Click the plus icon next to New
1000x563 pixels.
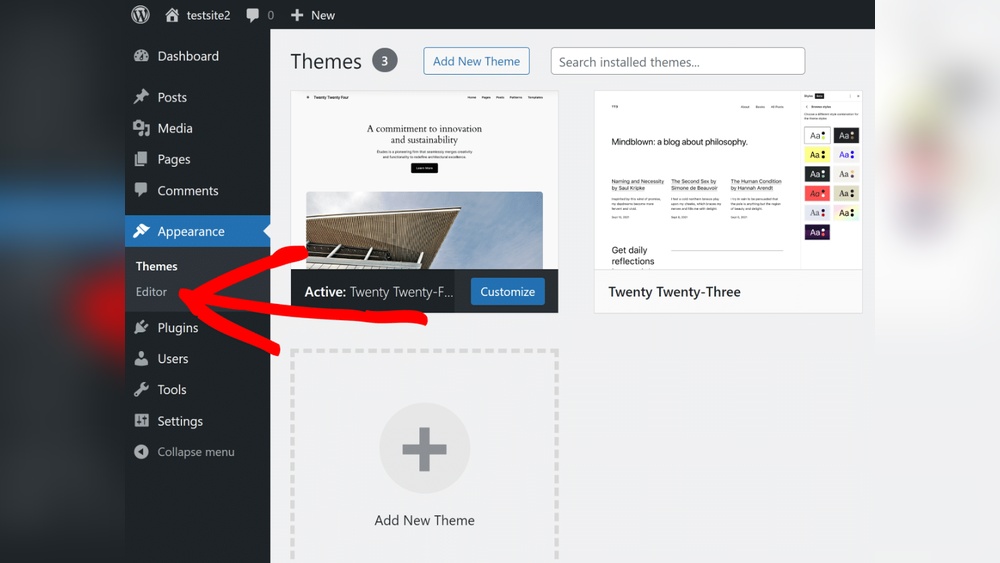(x=297, y=15)
